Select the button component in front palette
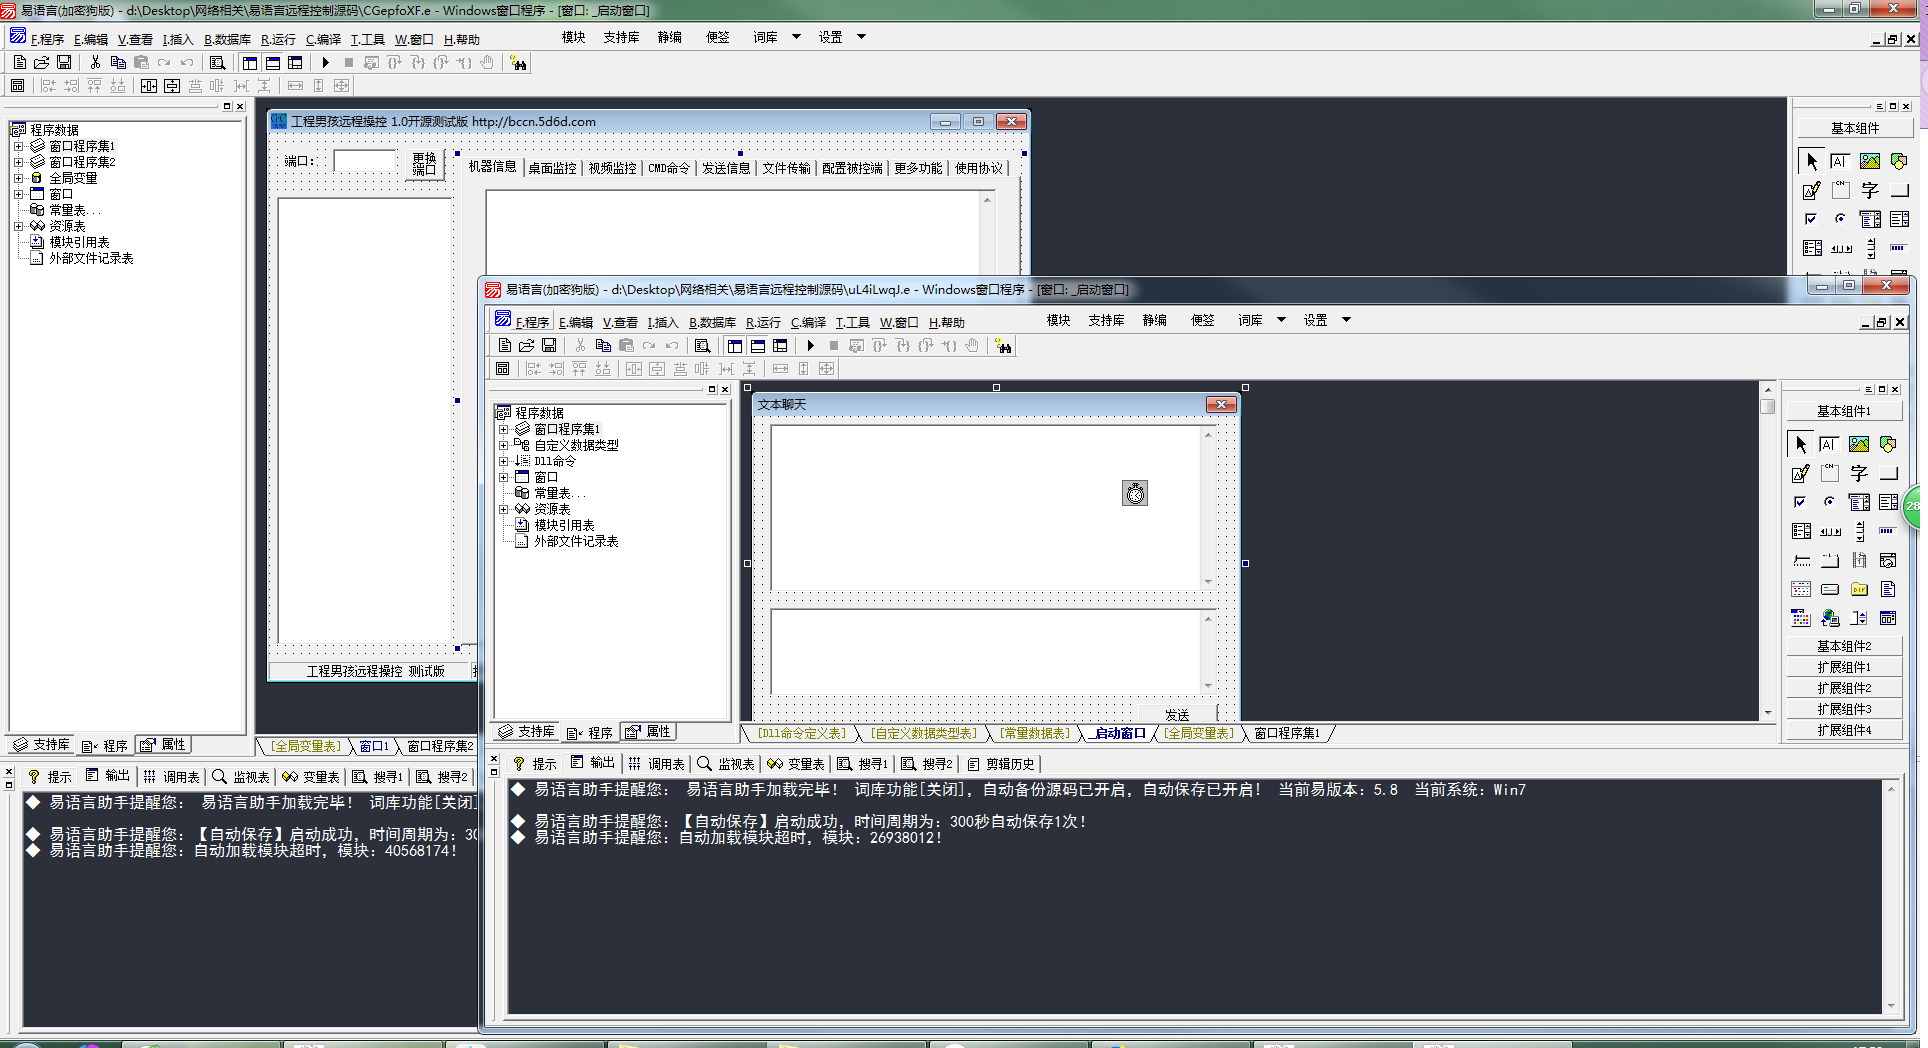1928x1048 pixels. (x=1888, y=473)
